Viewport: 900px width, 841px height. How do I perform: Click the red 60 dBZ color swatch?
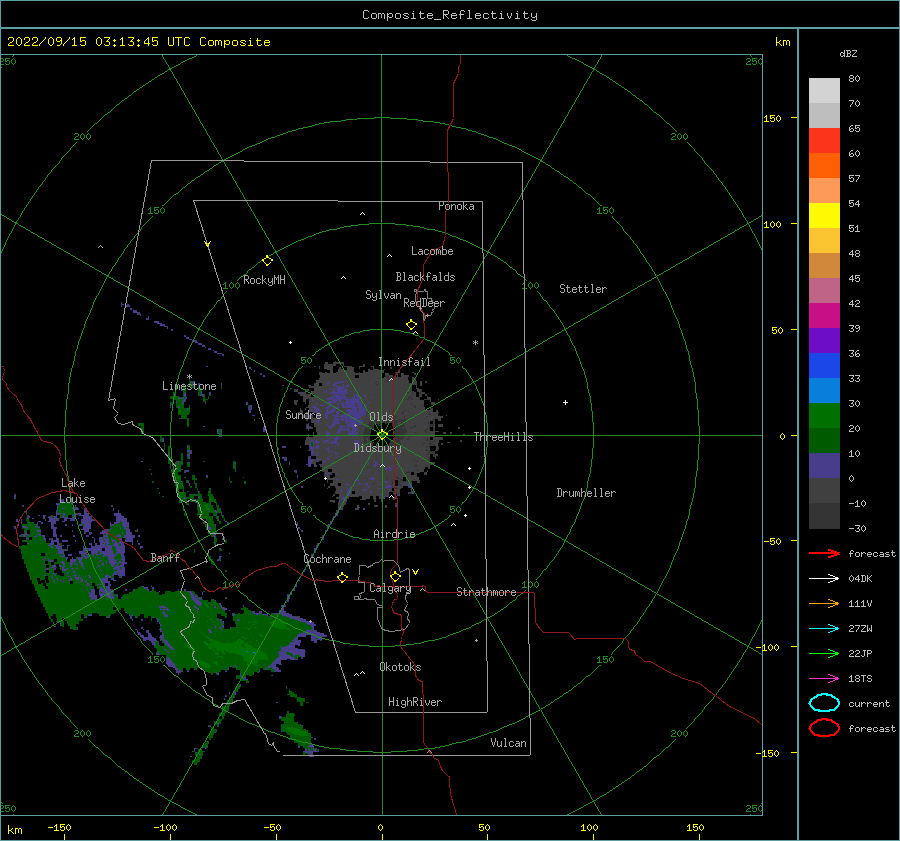(824, 141)
